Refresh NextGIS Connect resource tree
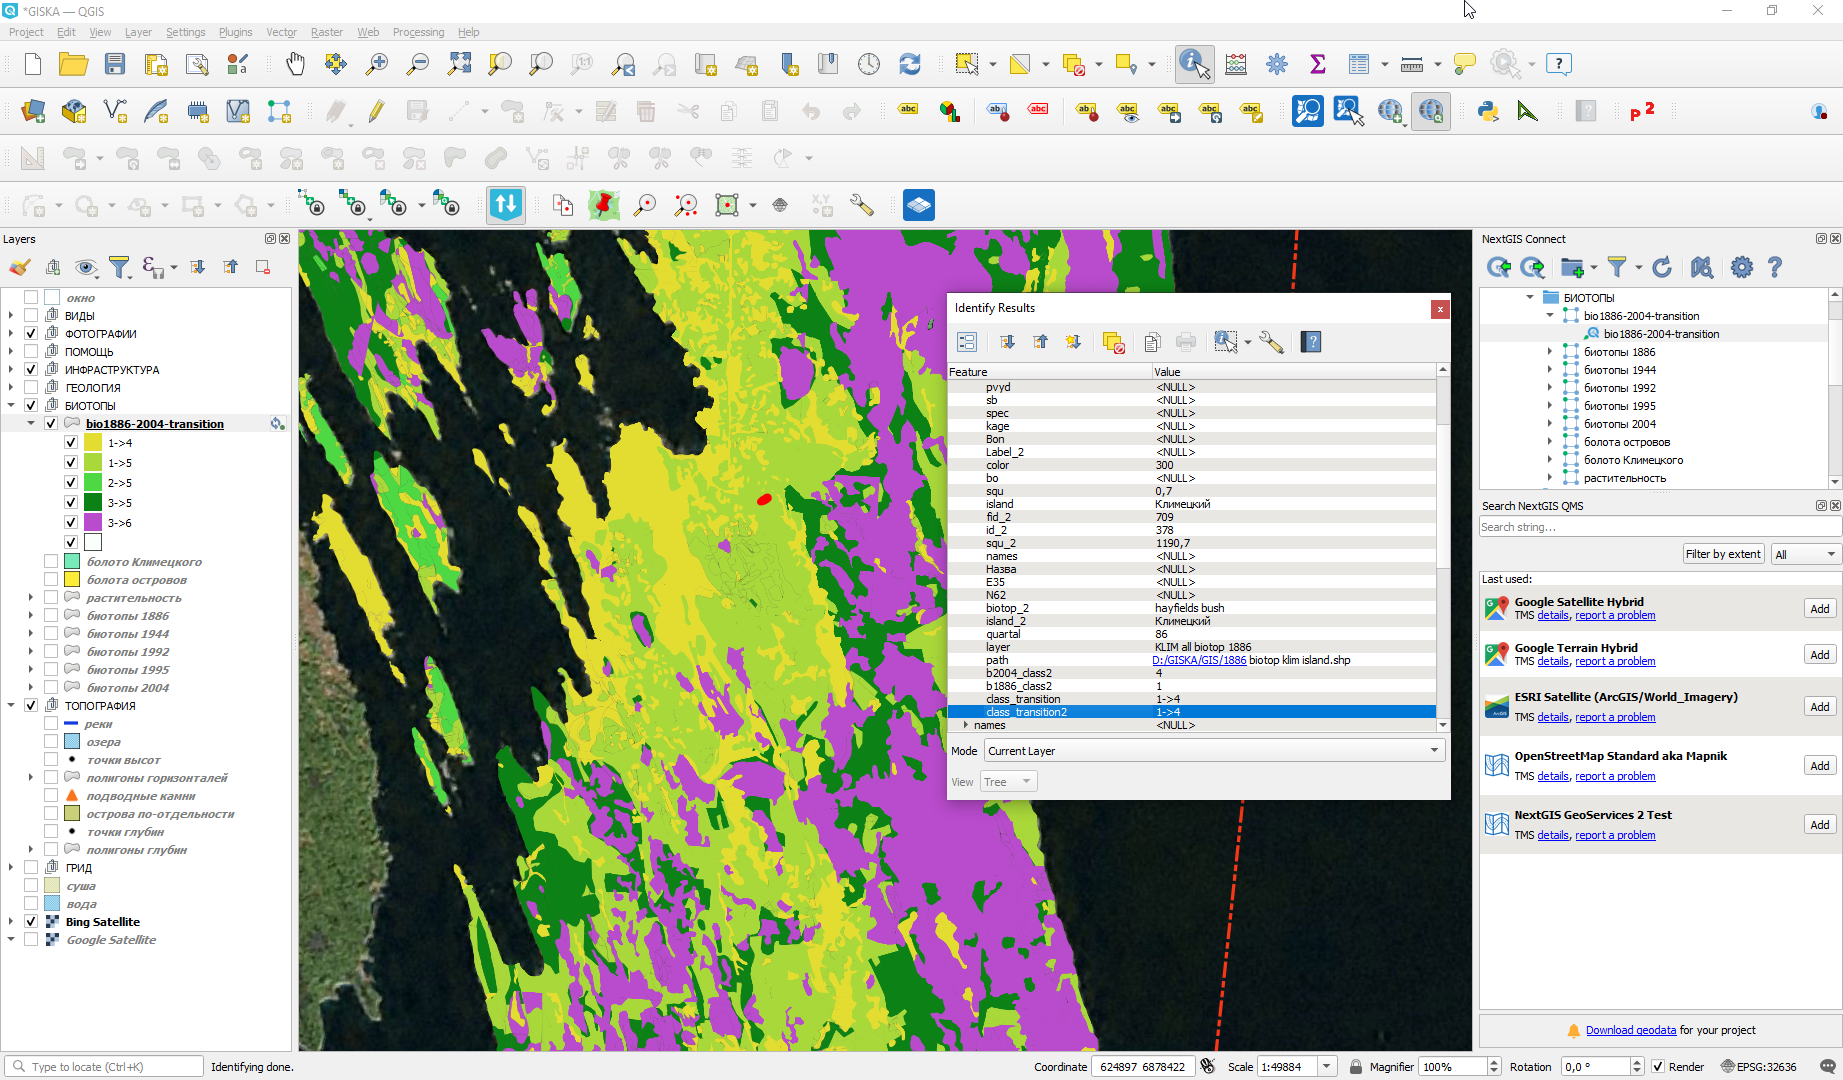 tap(1662, 267)
